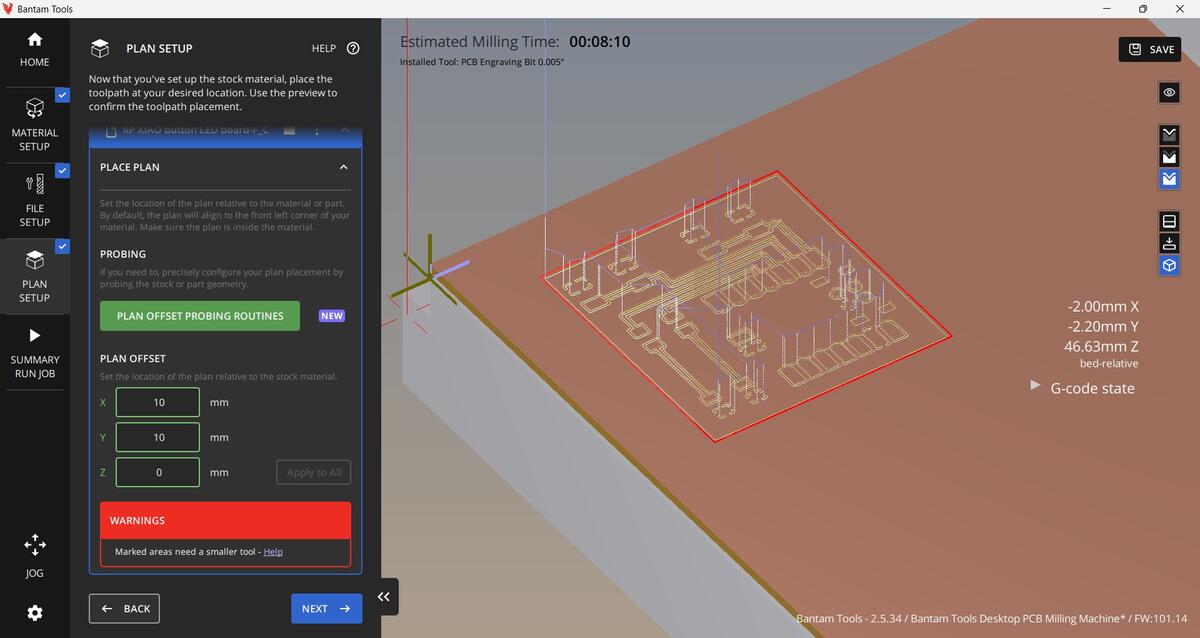Image resolution: width=1200 pixels, height=638 pixels.
Task: Edit the Z plan offset field
Action: coord(158,472)
